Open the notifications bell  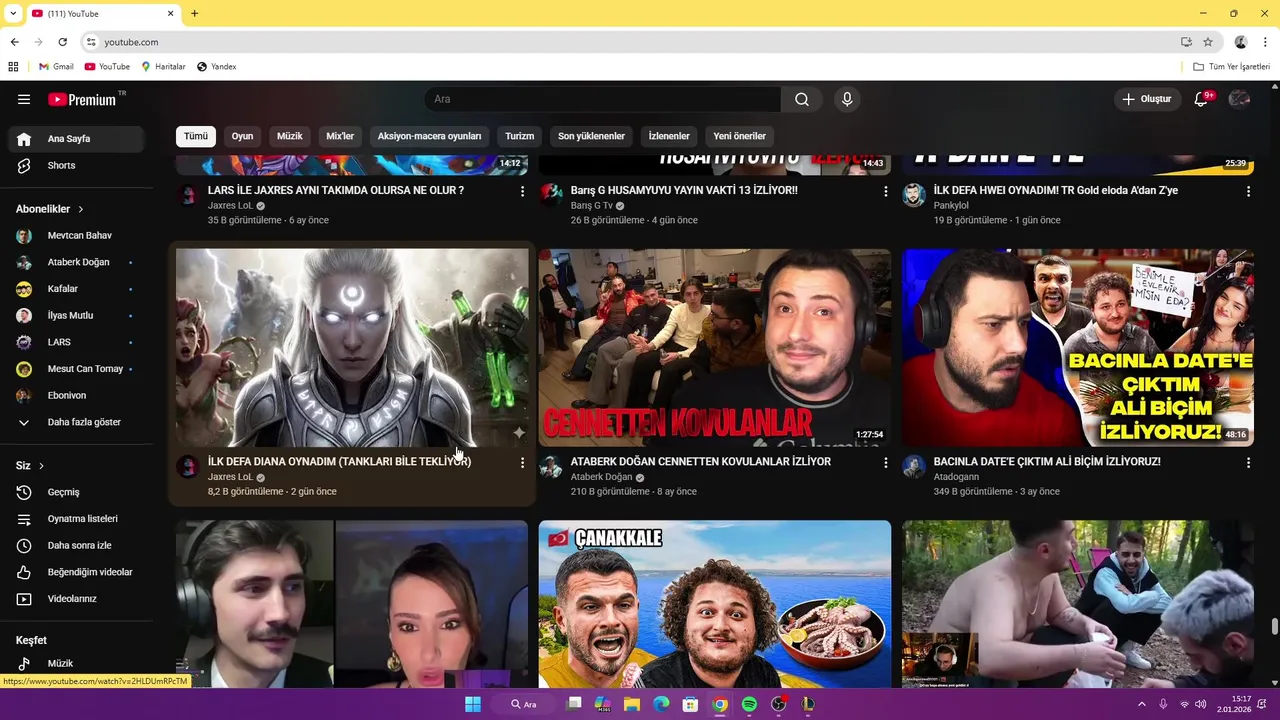tap(1201, 99)
